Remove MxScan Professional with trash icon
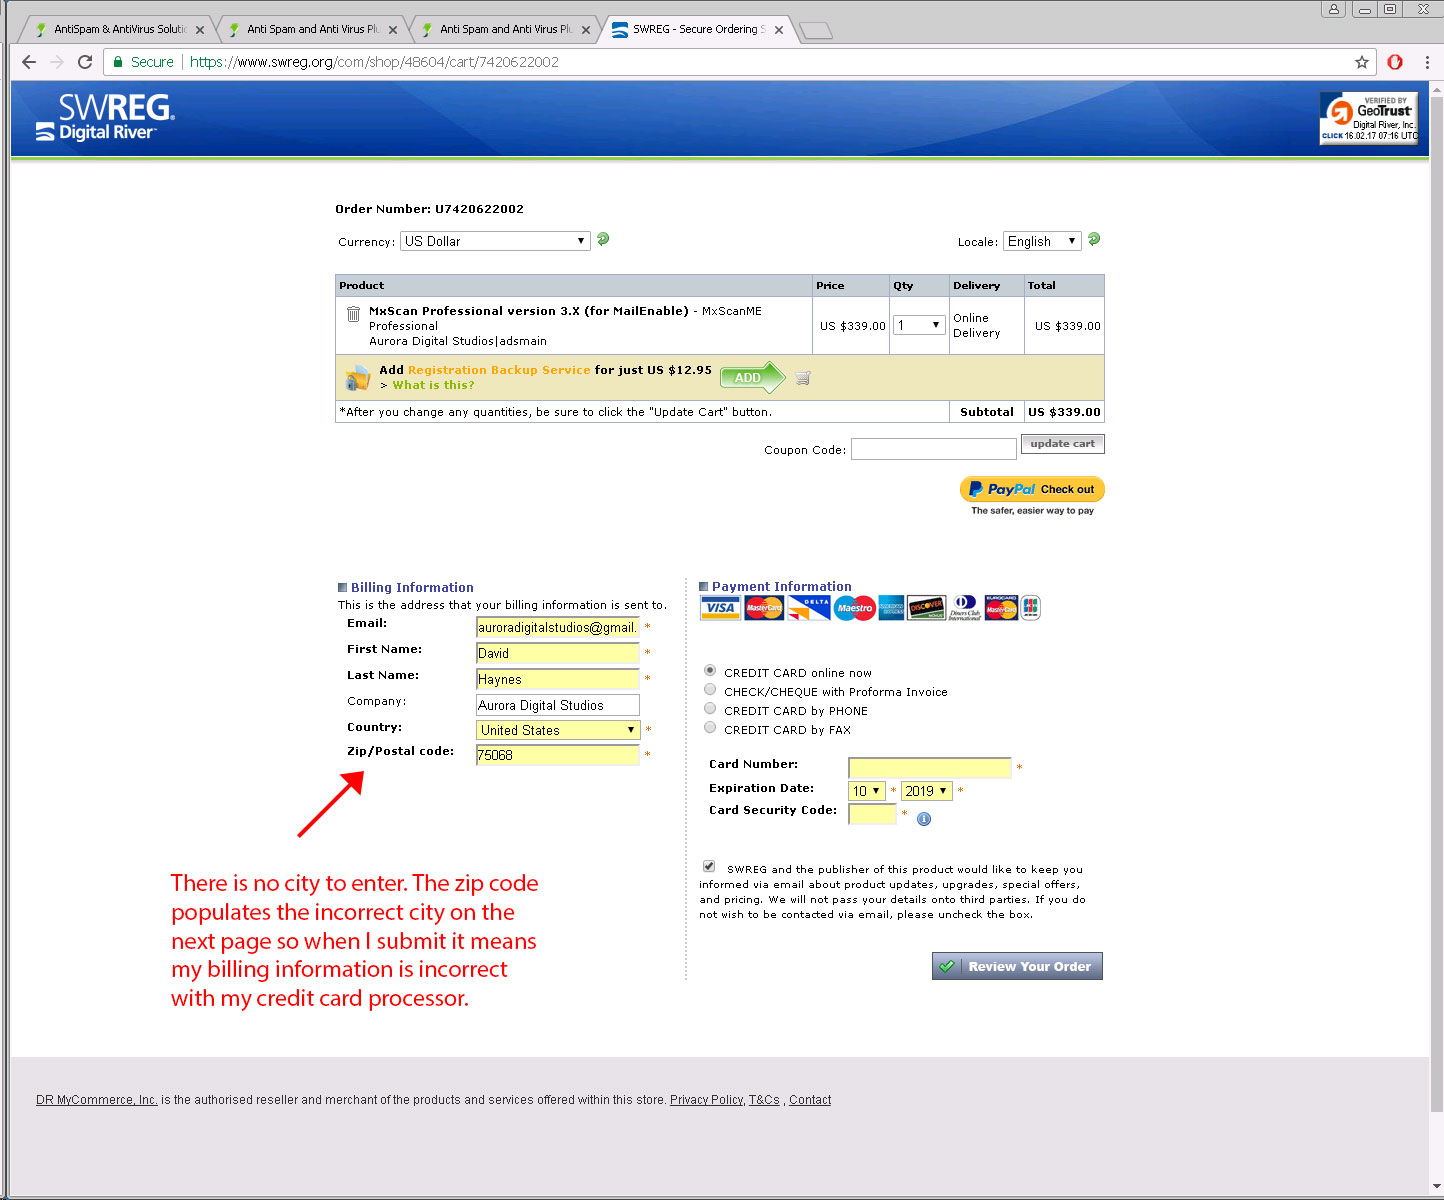 click(x=353, y=314)
